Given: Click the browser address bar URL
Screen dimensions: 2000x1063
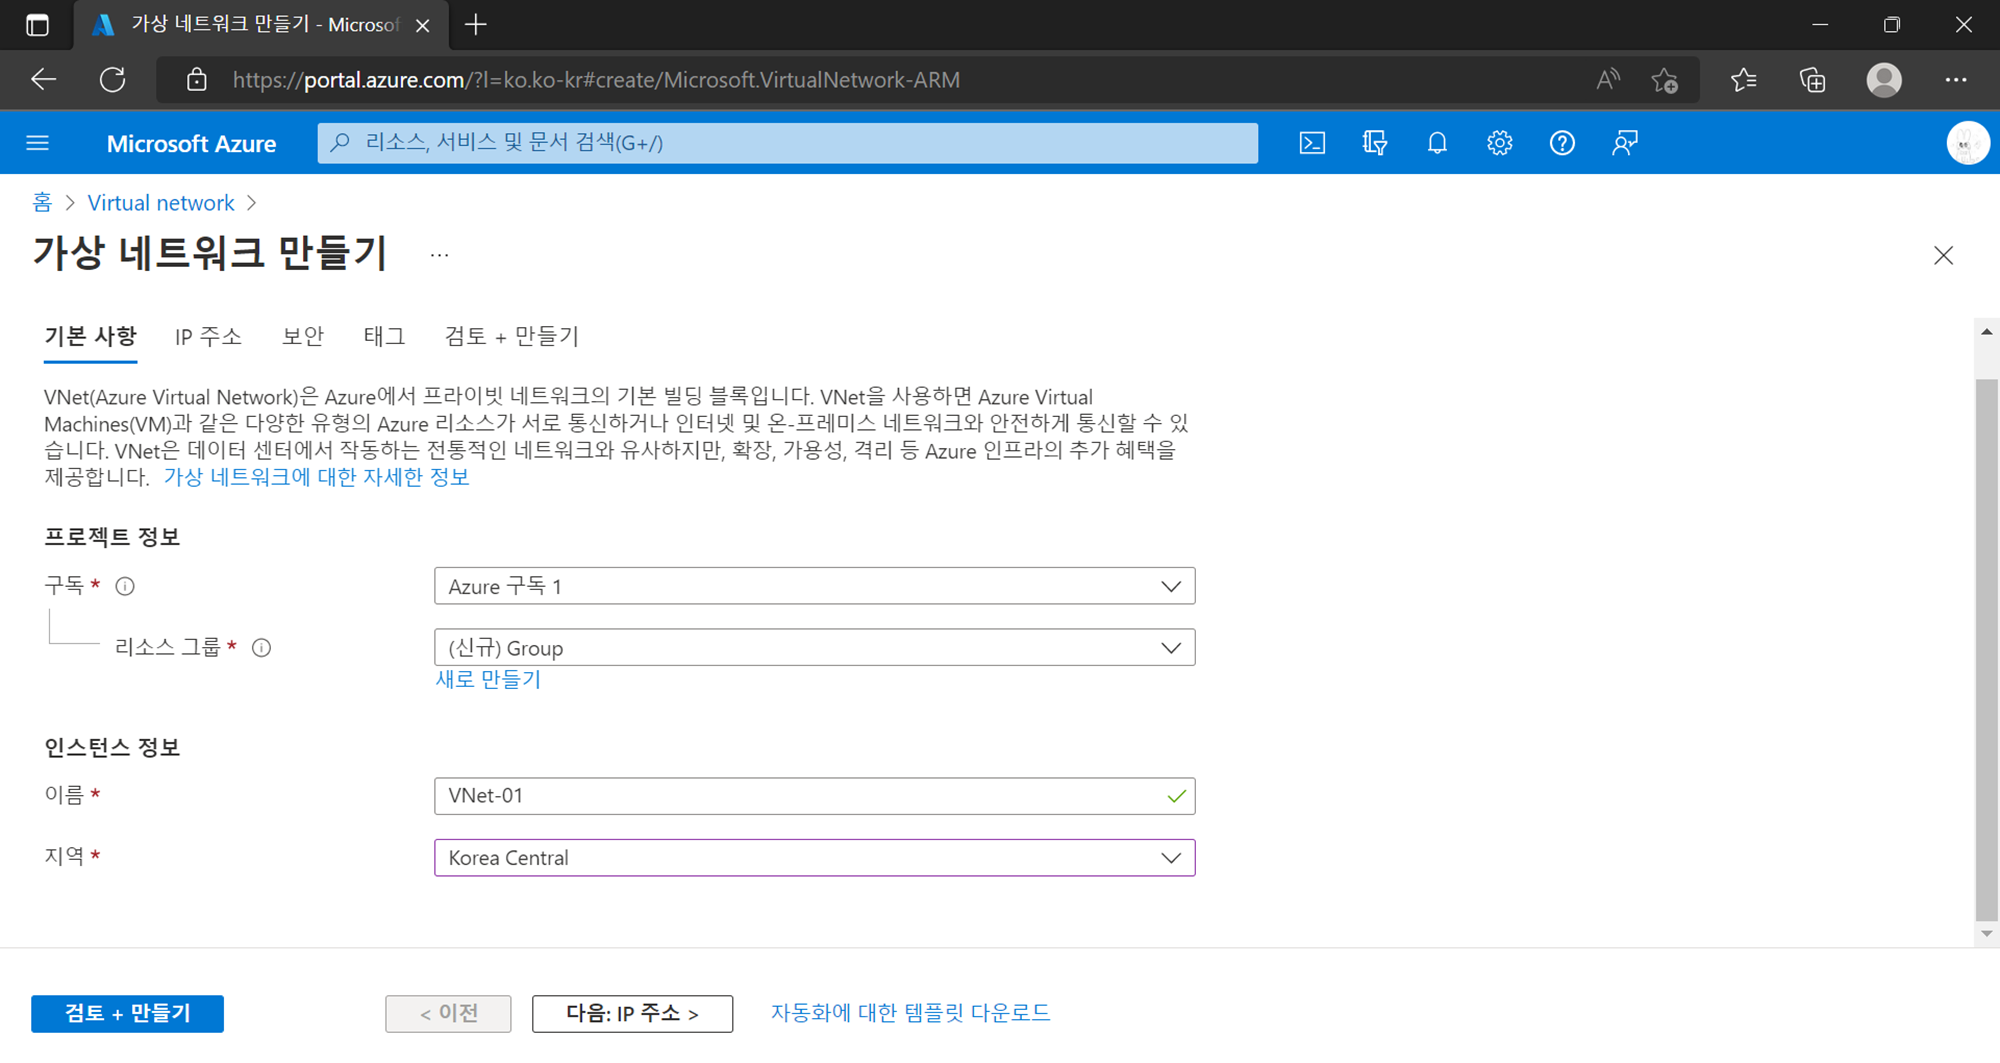Looking at the screenshot, I should coord(596,80).
